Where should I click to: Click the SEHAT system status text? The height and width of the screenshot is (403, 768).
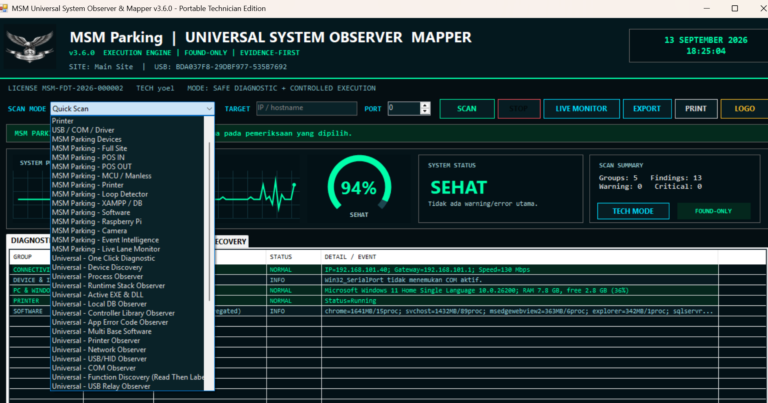tap(459, 188)
